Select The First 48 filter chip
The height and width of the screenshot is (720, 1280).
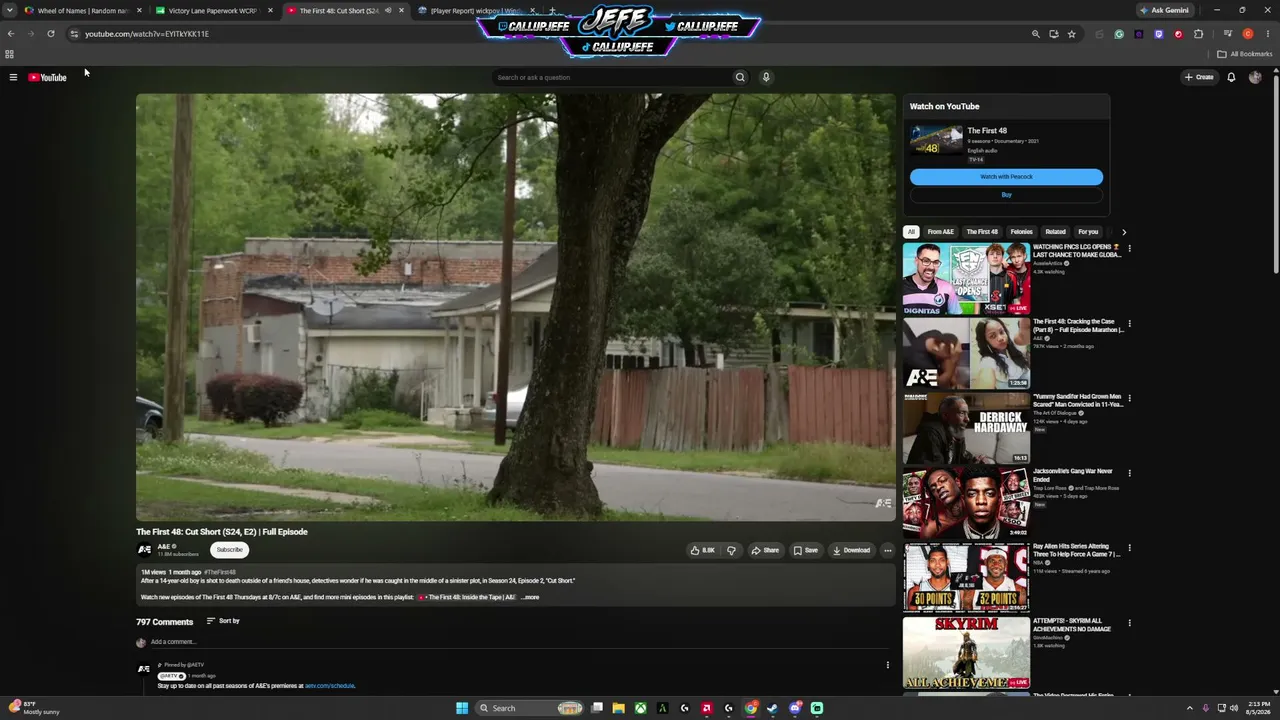pos(982,232)
